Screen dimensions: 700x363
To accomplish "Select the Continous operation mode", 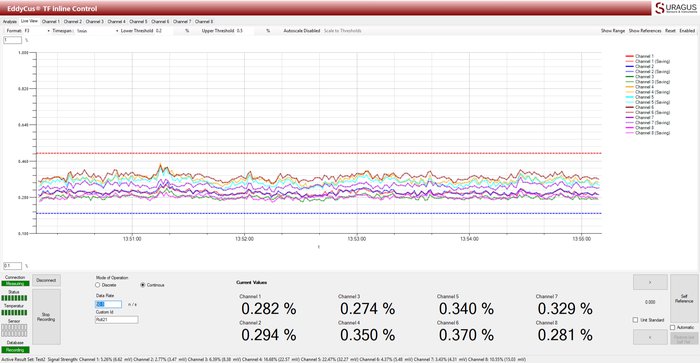I will pos(152,285).
